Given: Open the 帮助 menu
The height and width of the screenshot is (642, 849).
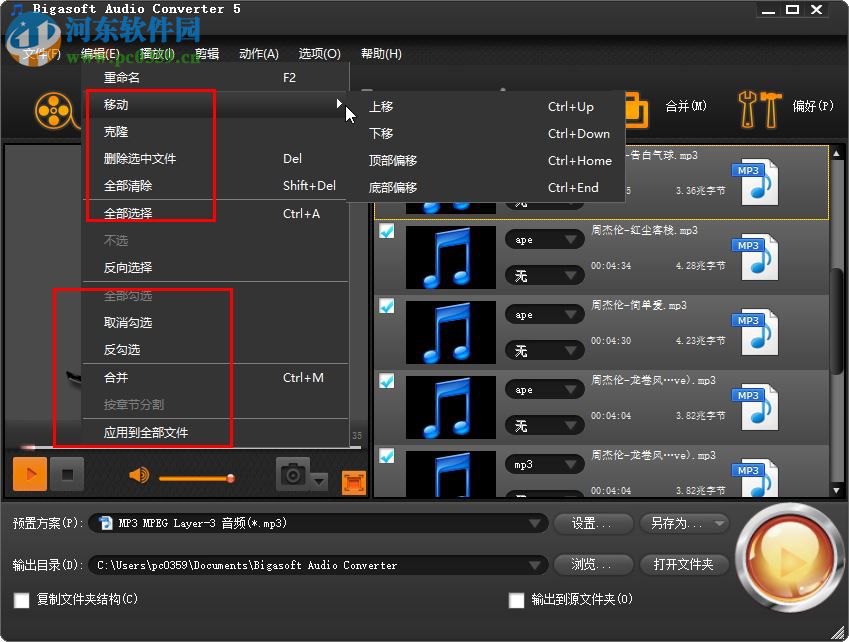Looking at the screenshot, I should click(380, 53).
